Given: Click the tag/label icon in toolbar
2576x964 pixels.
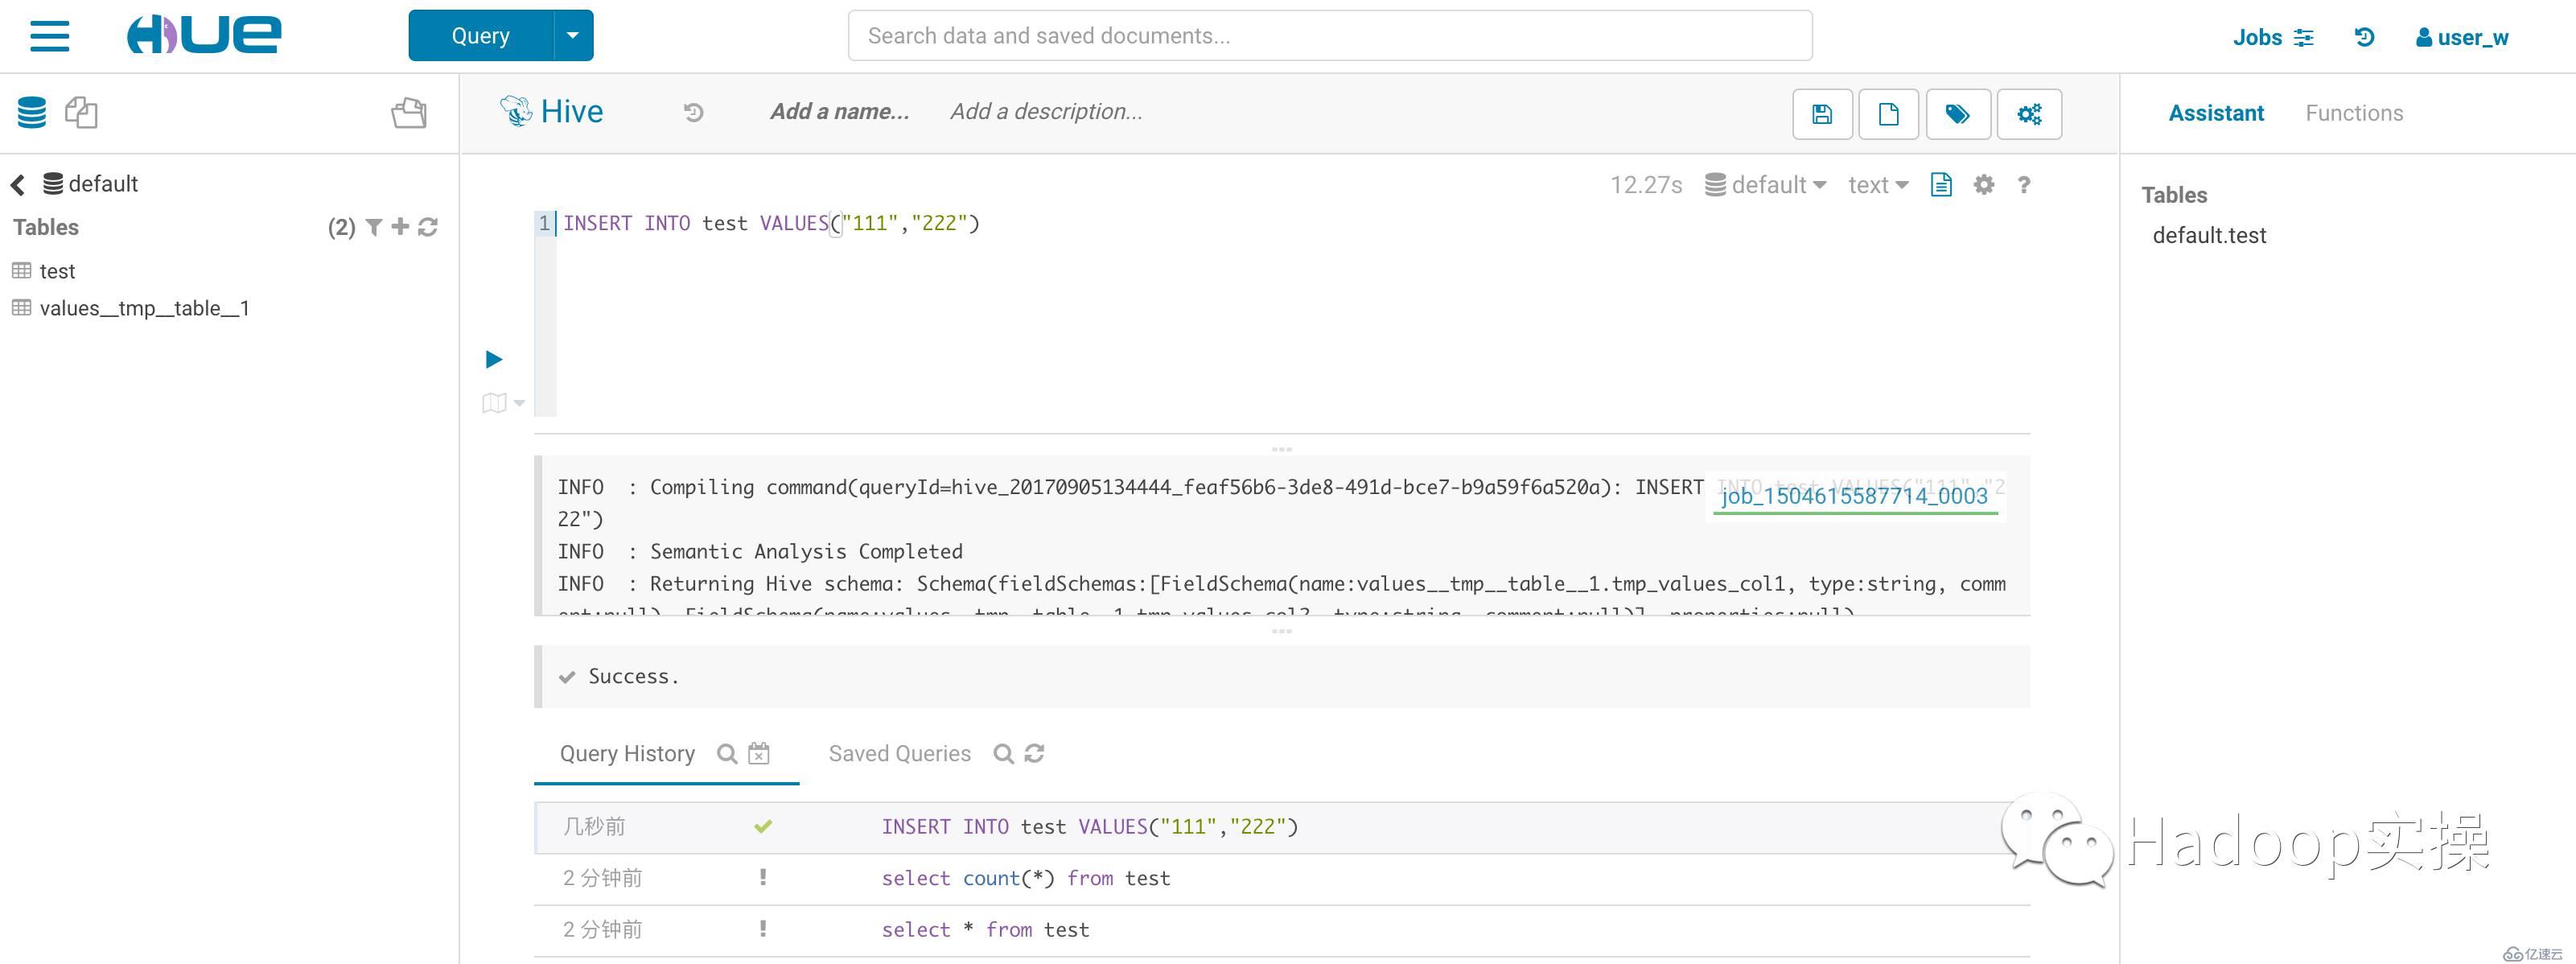Looking at the screenshot, I should (x=1958, y=113).
